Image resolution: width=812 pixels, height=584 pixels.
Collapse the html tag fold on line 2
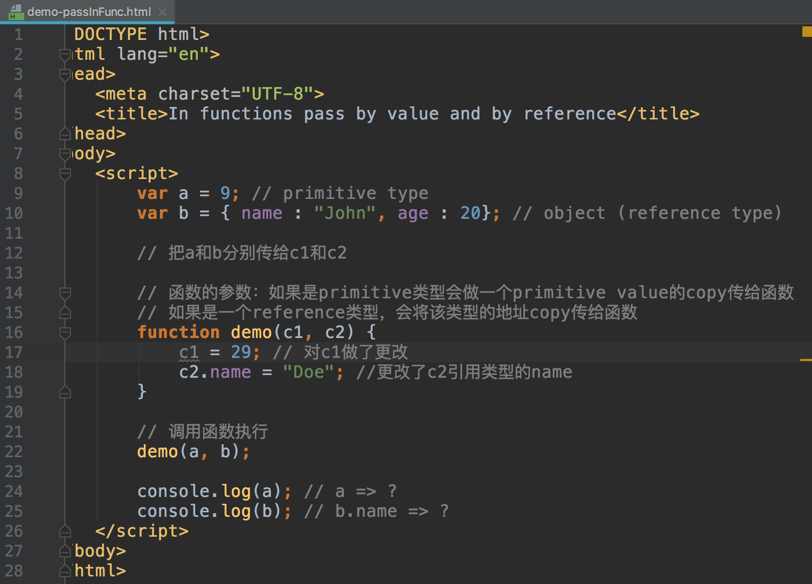65,54
